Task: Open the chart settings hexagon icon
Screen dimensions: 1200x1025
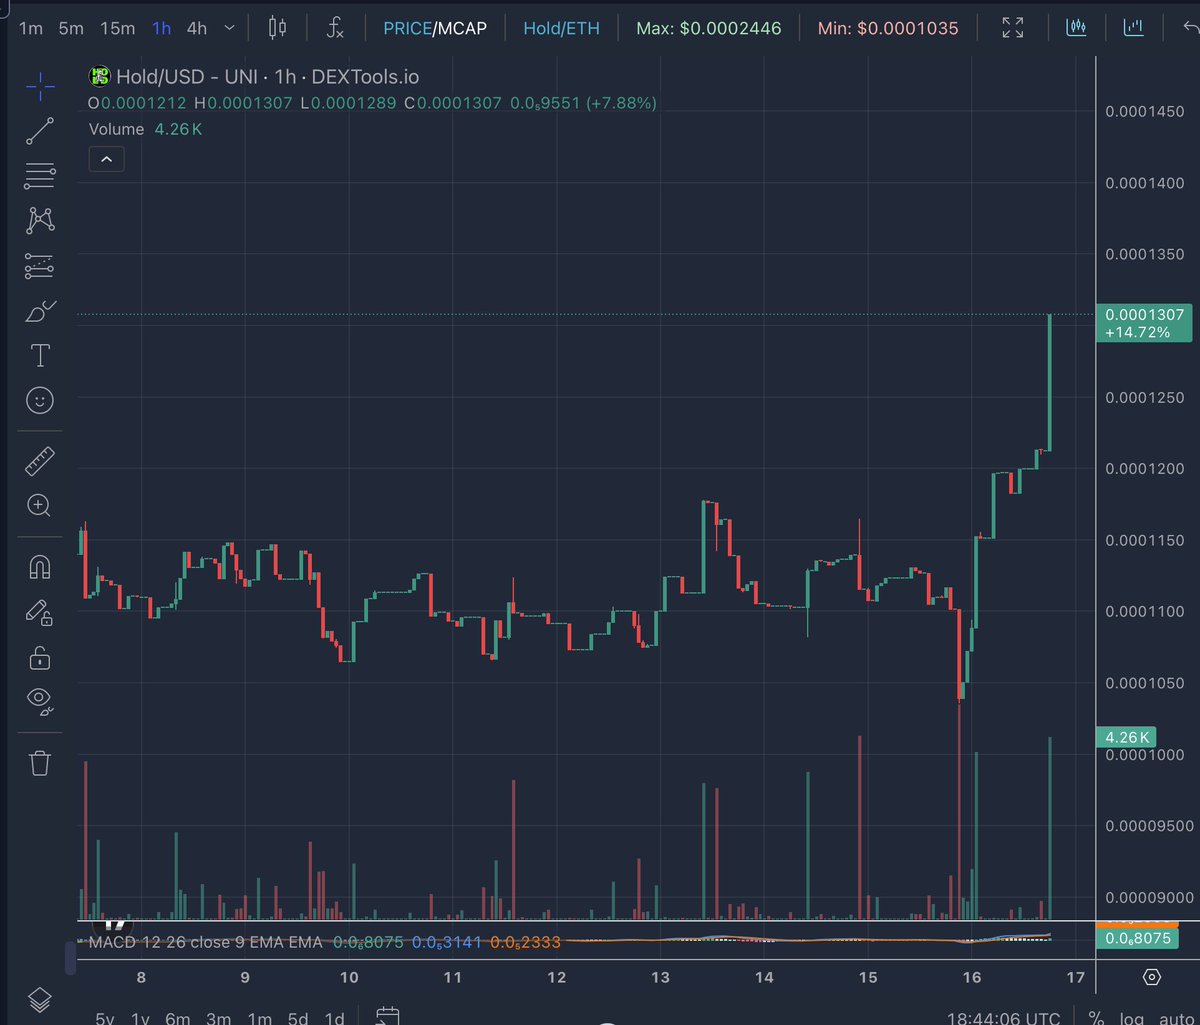Action: [1151, 977]
